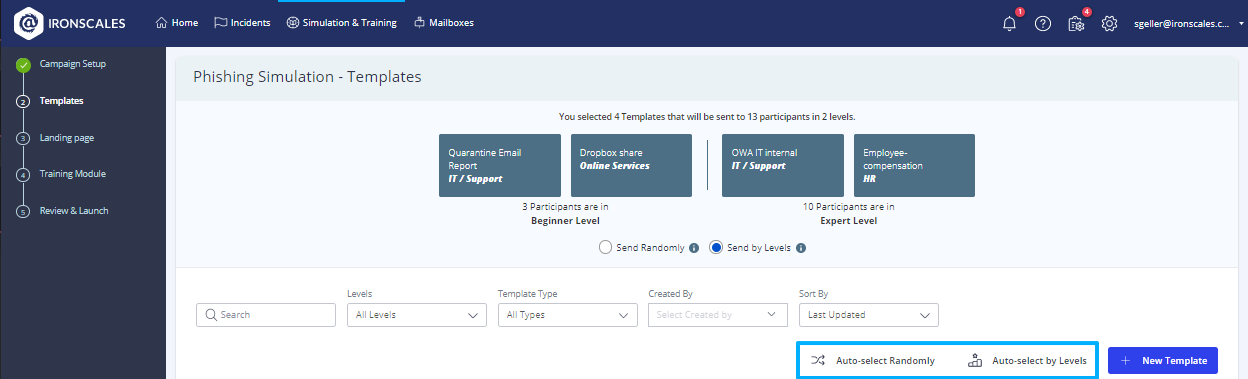Open Mailboxes in top navigation
This screenshot has height=379, width=1248.
coord(443,23)
